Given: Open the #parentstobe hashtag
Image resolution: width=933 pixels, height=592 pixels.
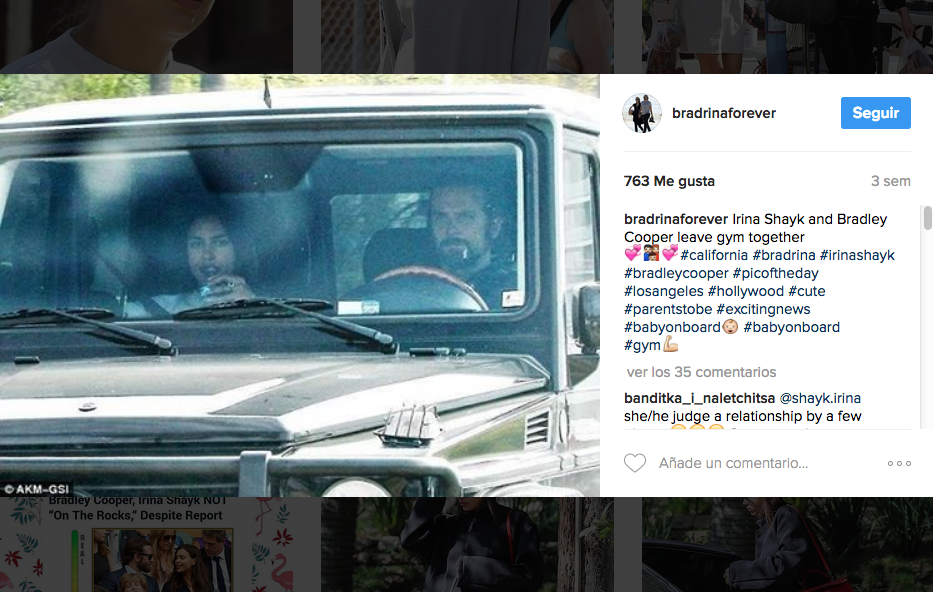Looking at the screenshot, I should tap(668, 309).
